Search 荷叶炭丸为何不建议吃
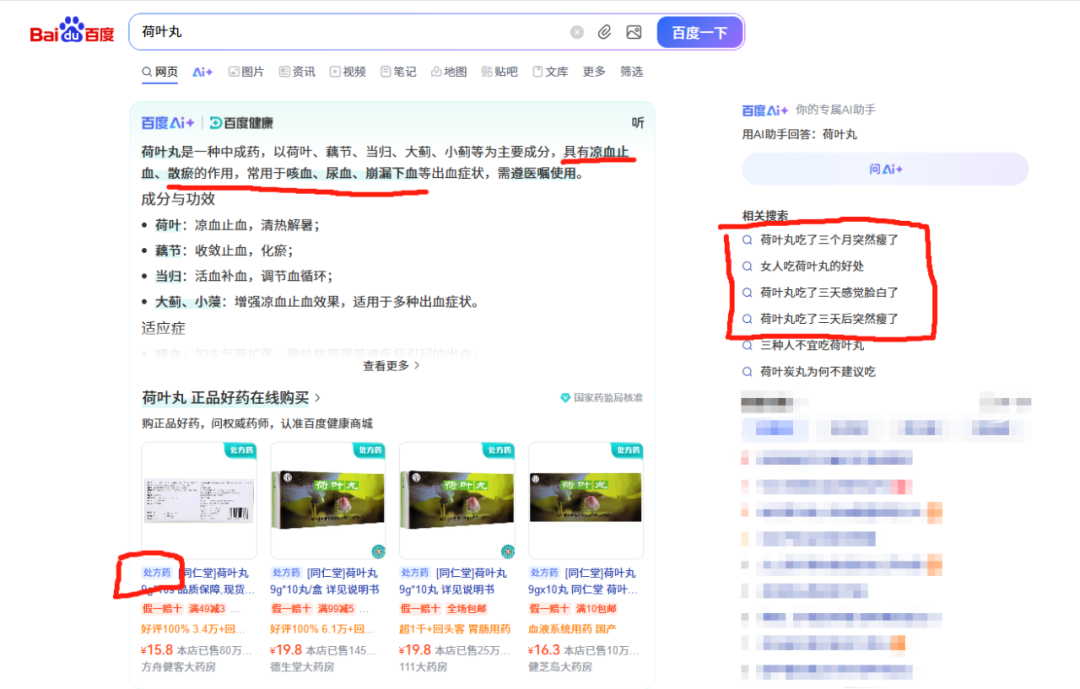 [x=818, y=371]
